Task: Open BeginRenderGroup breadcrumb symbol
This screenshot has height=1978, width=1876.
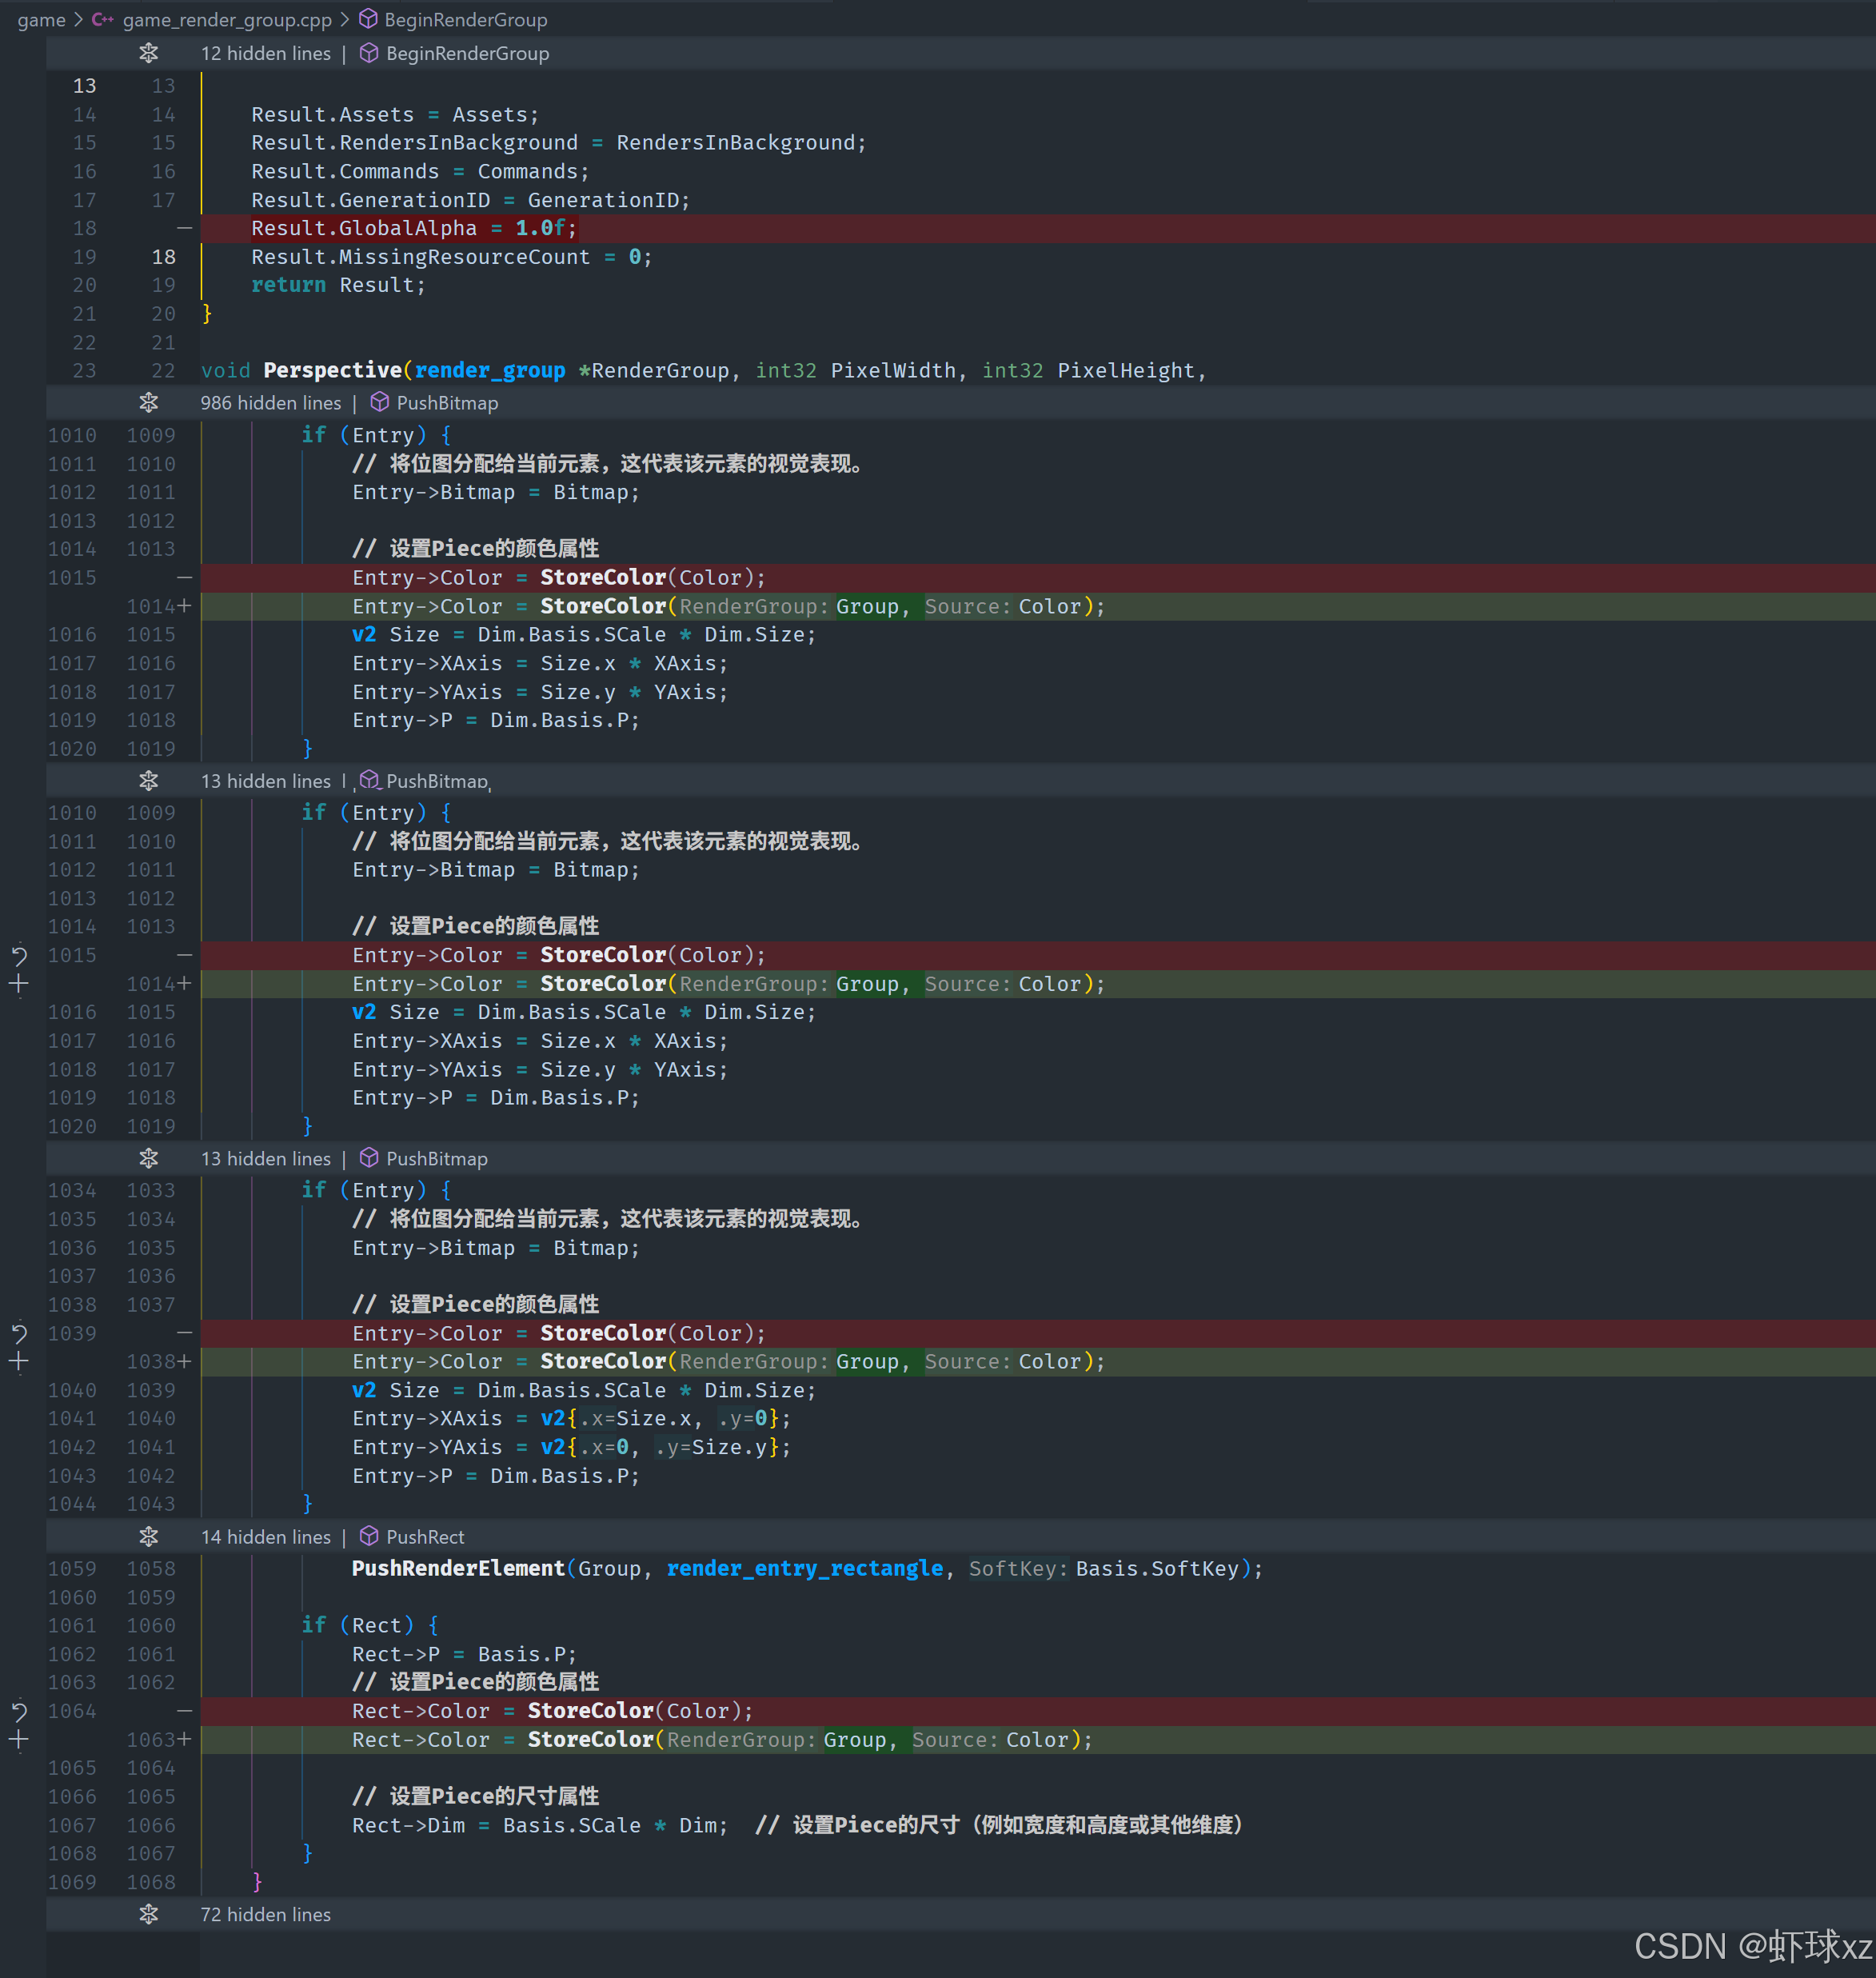Action: tap(465, 20)
